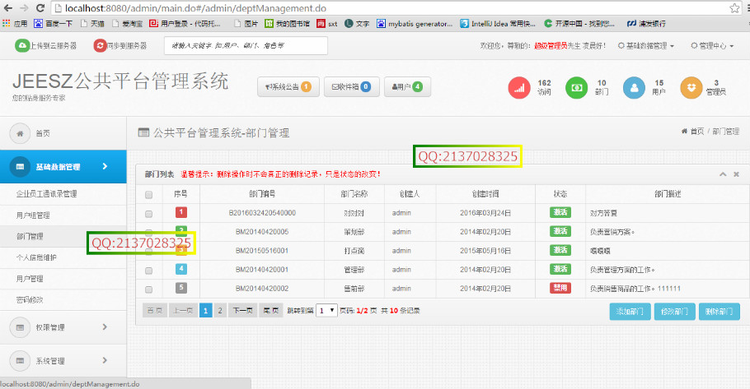Screen dimensions: 750x389
Task: Click the row number 4 blue badge
Action: (x=181, y=269)
